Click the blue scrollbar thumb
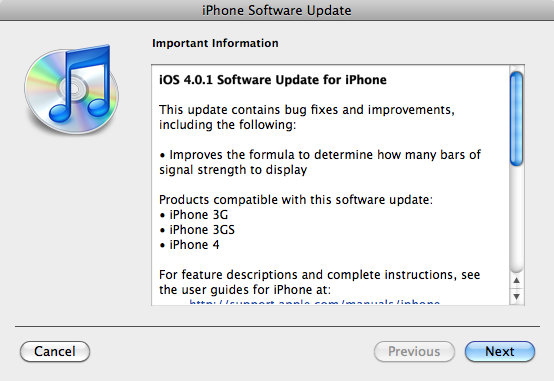The width and height of the screenshot is (554, 381). (517, 118)
